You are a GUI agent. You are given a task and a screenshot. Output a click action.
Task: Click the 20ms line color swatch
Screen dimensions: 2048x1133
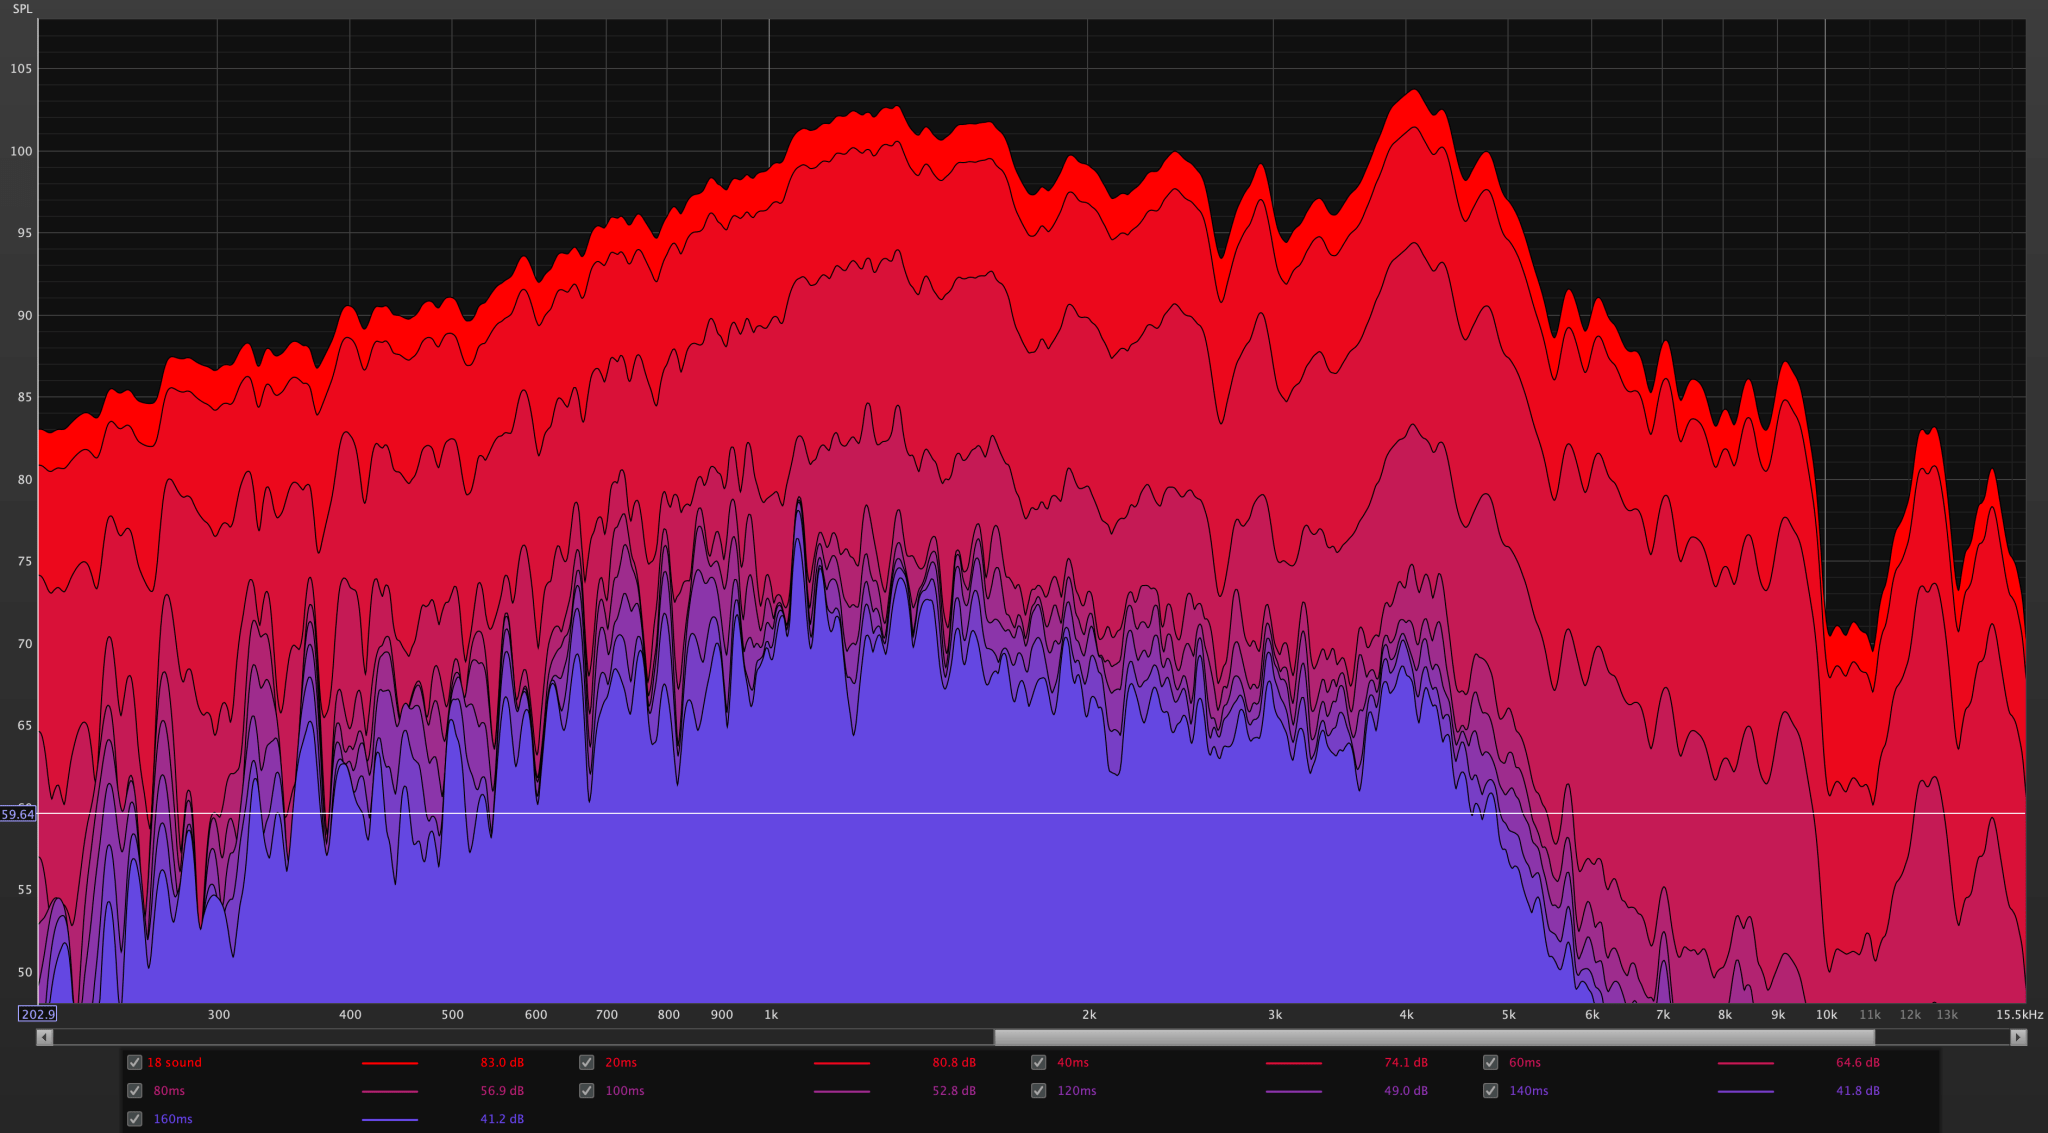click(842, 1063)
